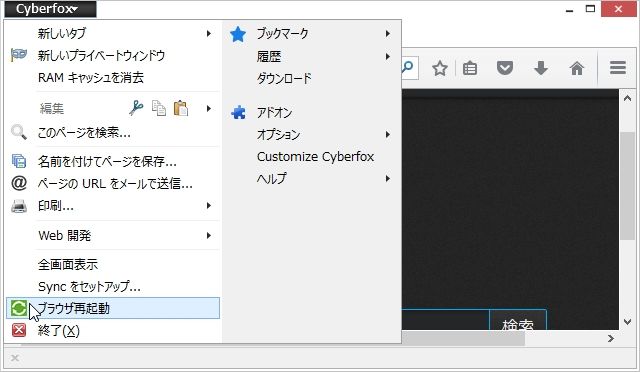This screenshot has width=640, height=372.
Task: Click the search magnifier in toolbar
Action: point(407,67)
